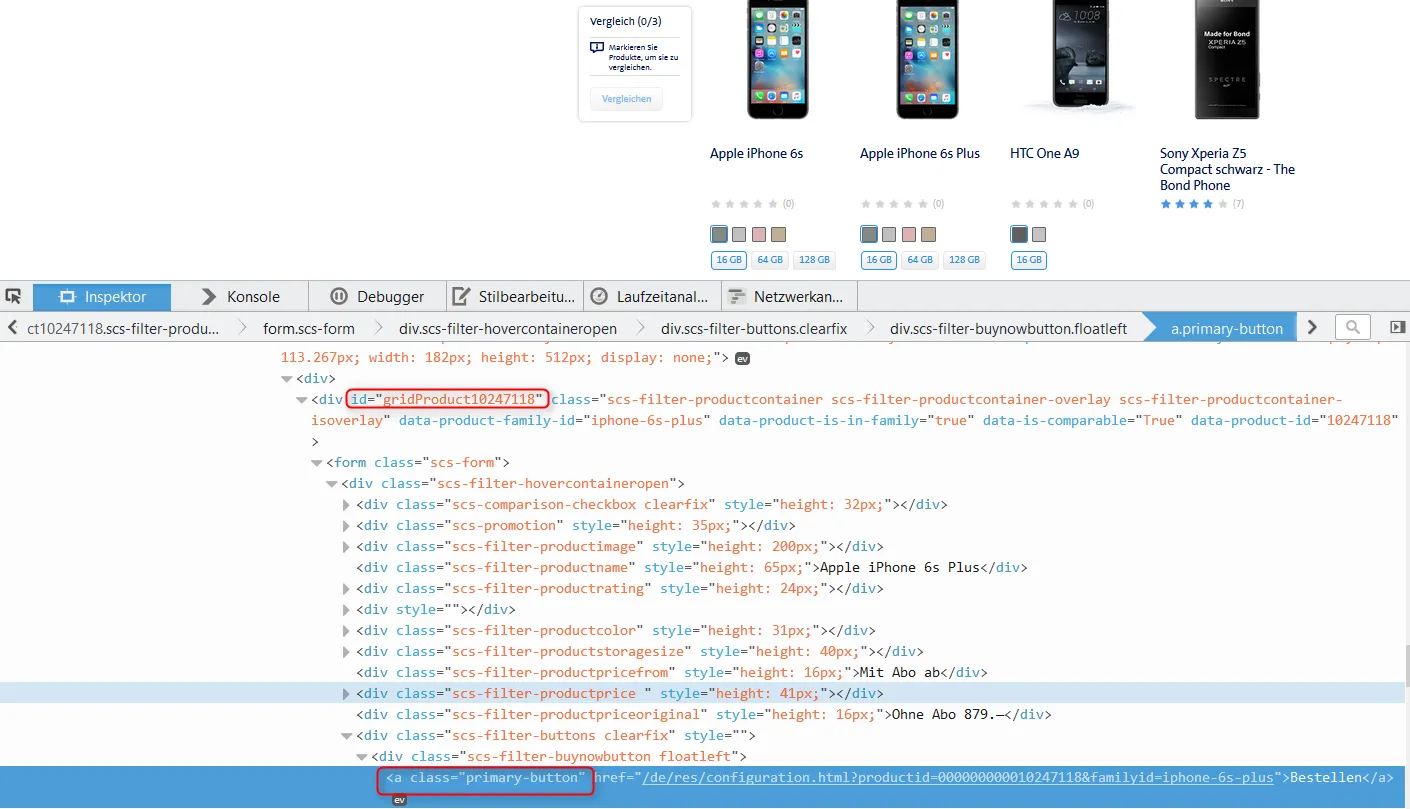Click the HTML search magnifier box
The width and height of the screenshot is (1410, 809).
tap(1352, 327)
